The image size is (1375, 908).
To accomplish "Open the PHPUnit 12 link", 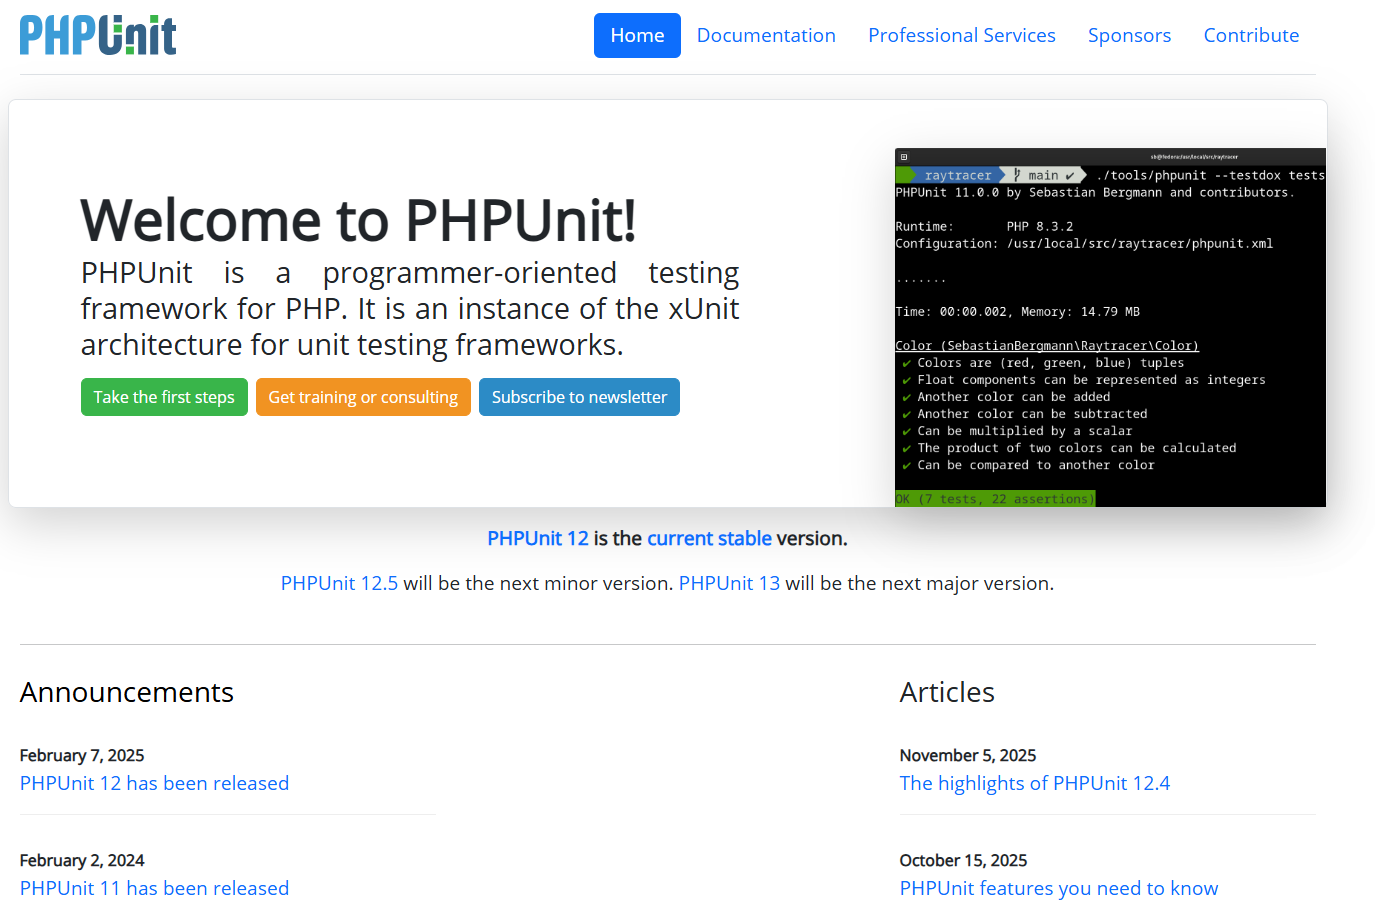I will tap(538, 538).
